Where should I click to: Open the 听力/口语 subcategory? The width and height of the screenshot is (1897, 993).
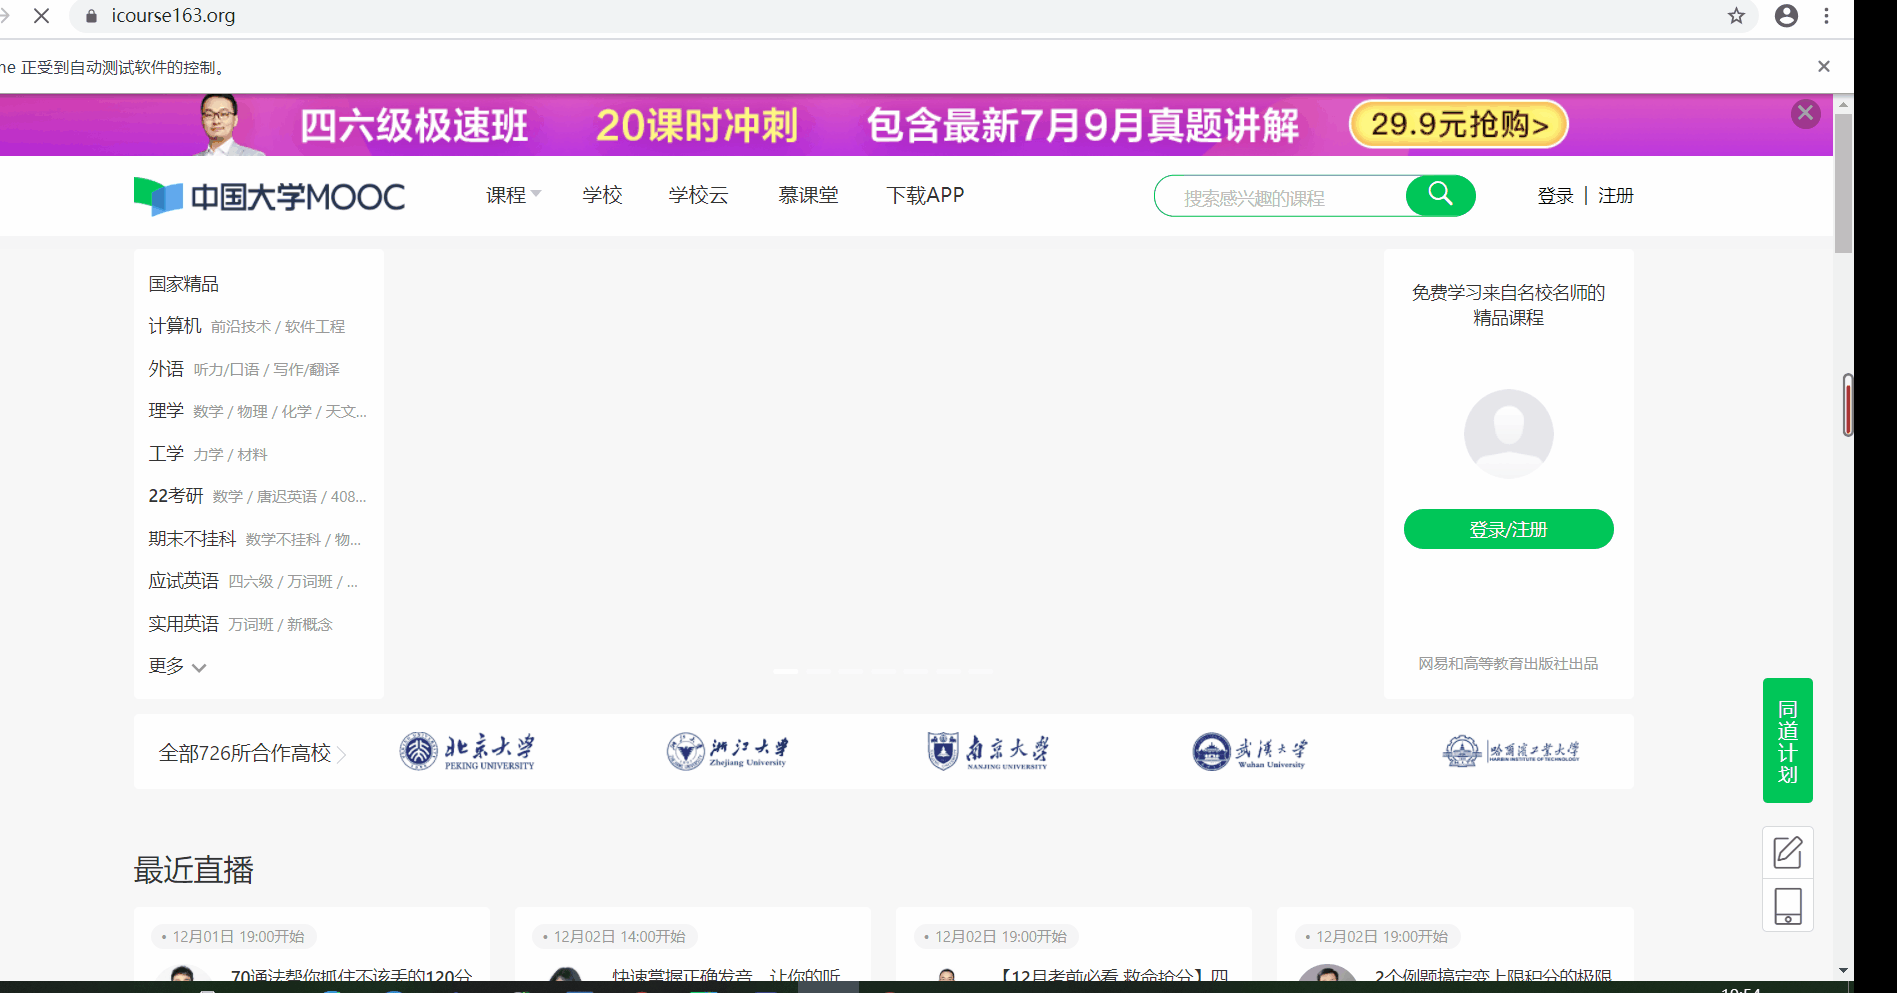click(226, 370)
